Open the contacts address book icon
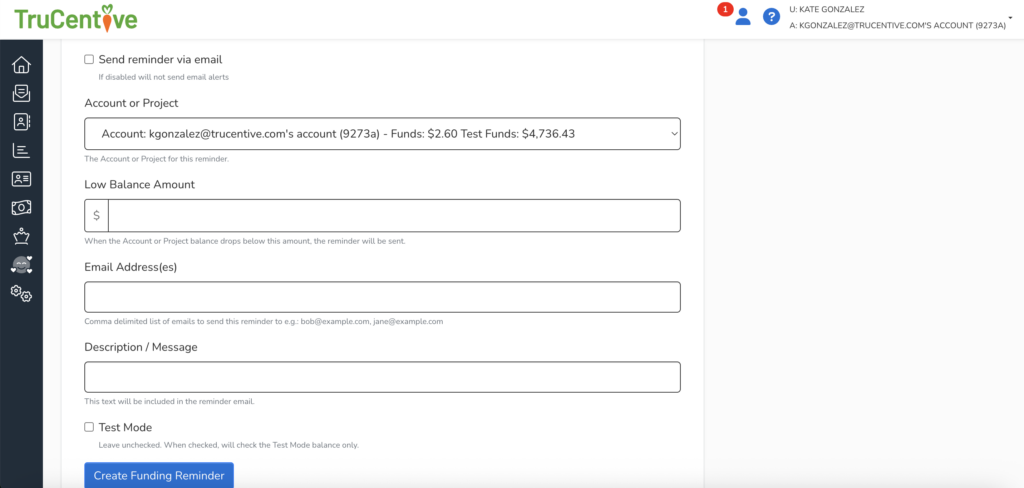 point(21,122)
